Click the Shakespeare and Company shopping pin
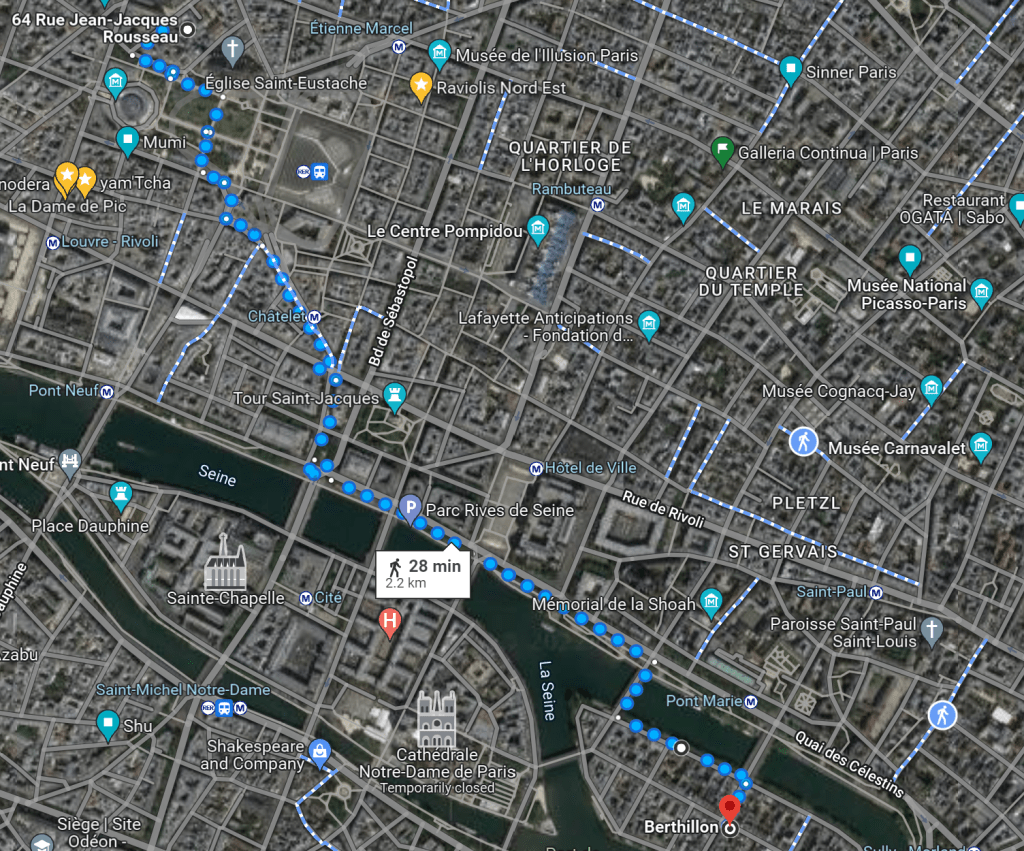 [x=319, y=752]
